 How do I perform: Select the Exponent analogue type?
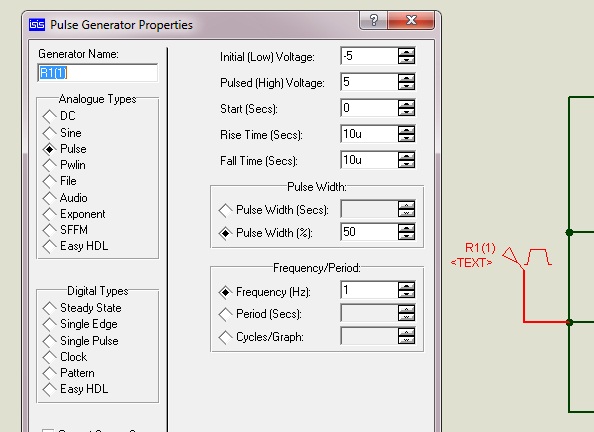coord(74,214)
